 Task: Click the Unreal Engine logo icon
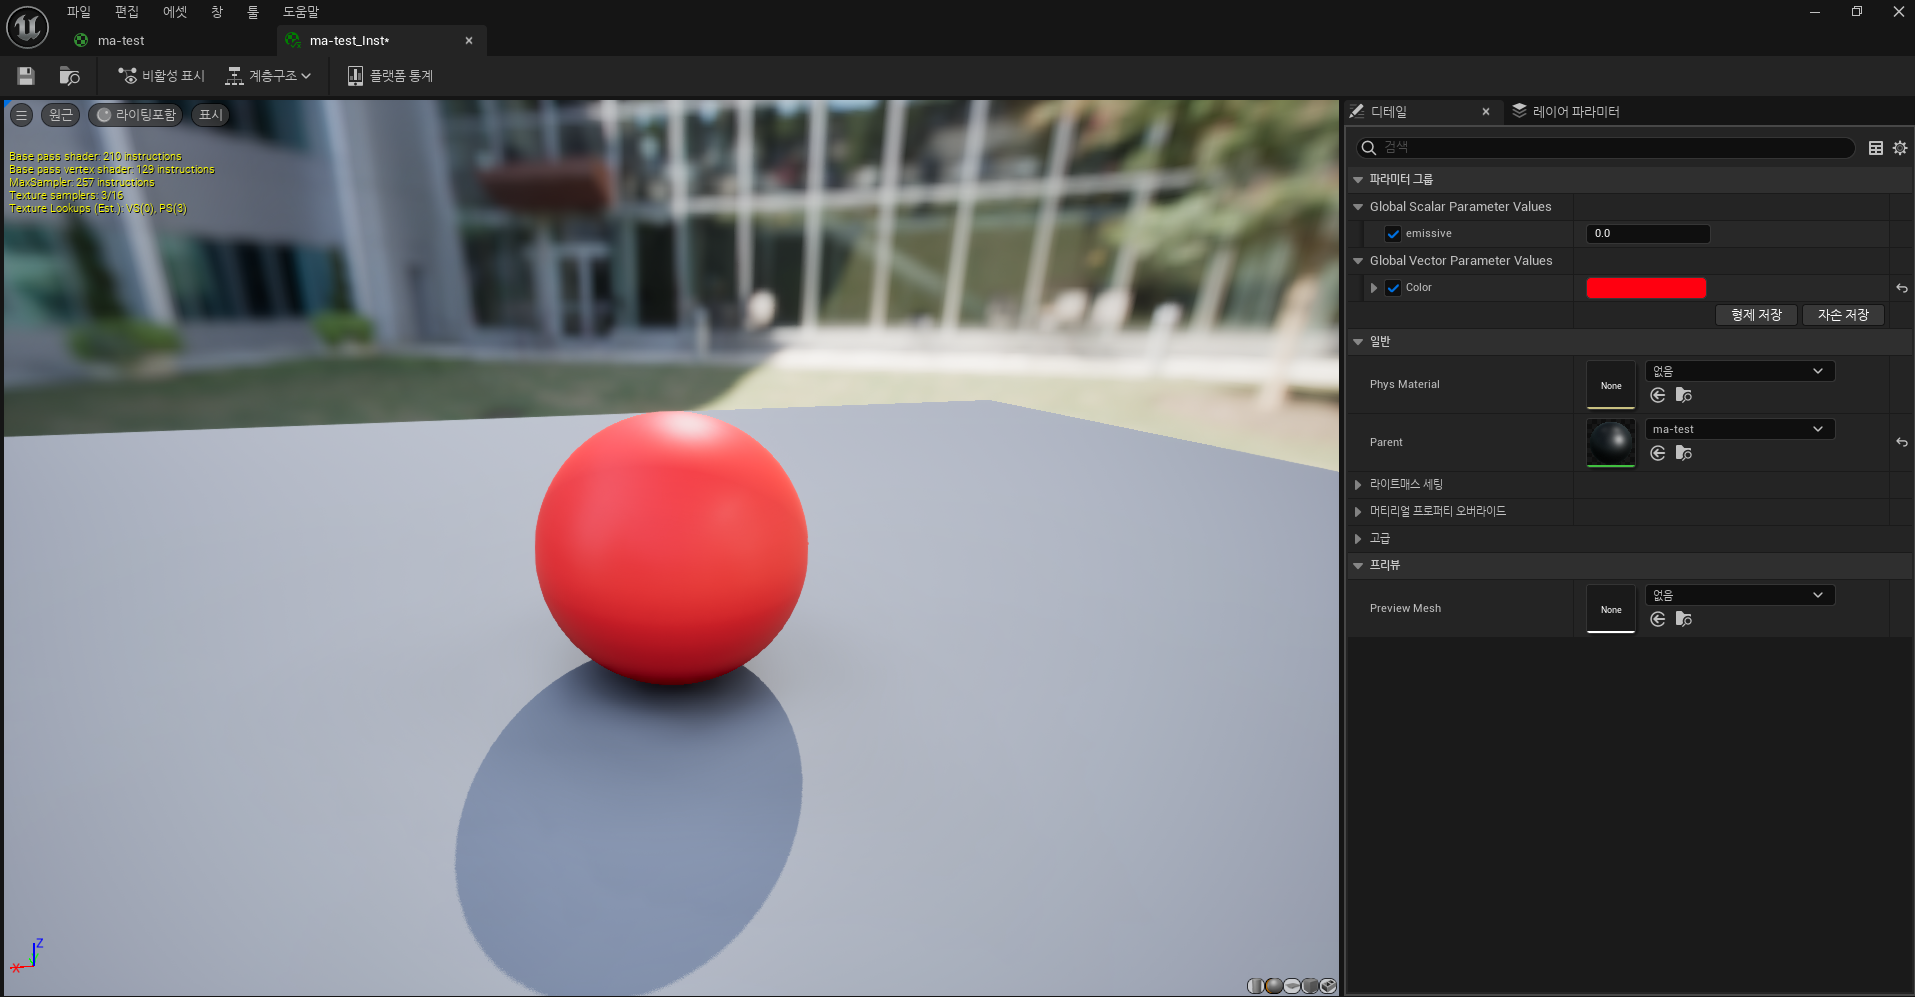27,27
